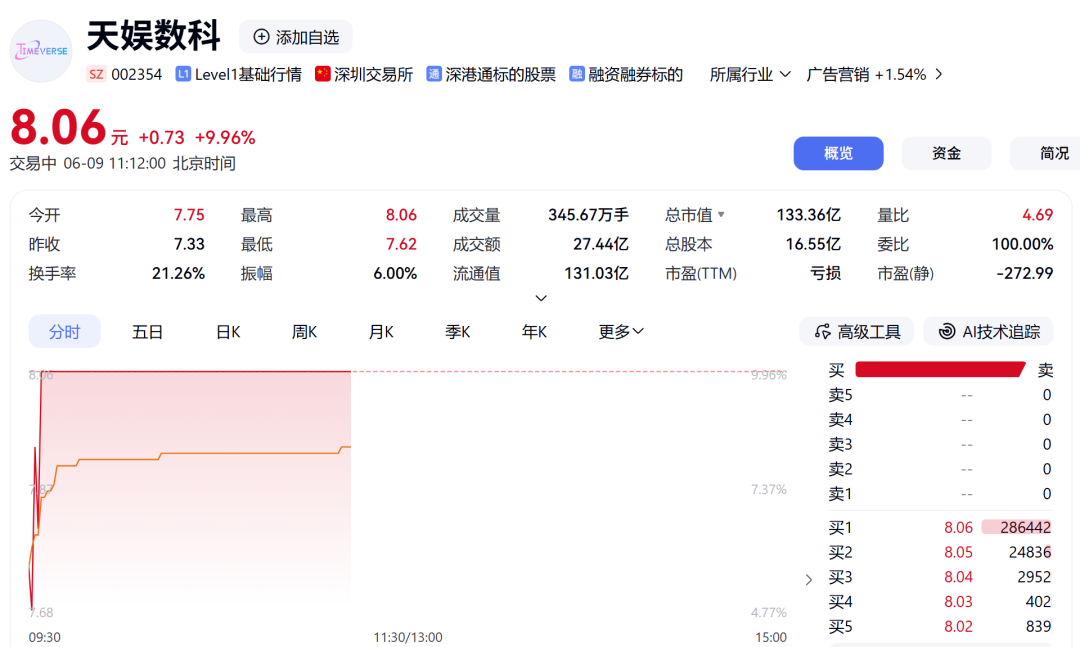Image resolution: width=1080 pixels, height=647 pixels.
Task: Select the China flag 深圳交易所 icon
Action: pos(322,74)
